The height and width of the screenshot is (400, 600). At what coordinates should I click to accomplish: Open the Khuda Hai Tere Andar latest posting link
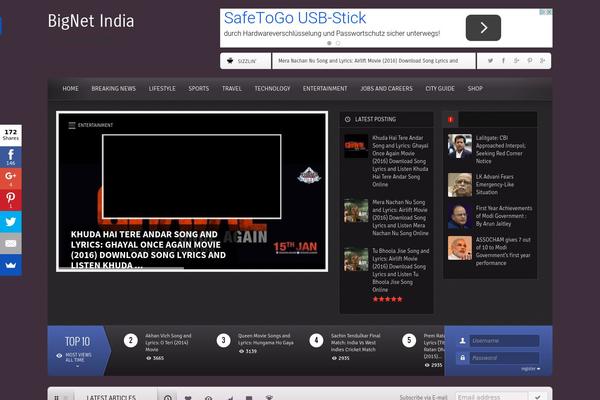pos(400,161)
